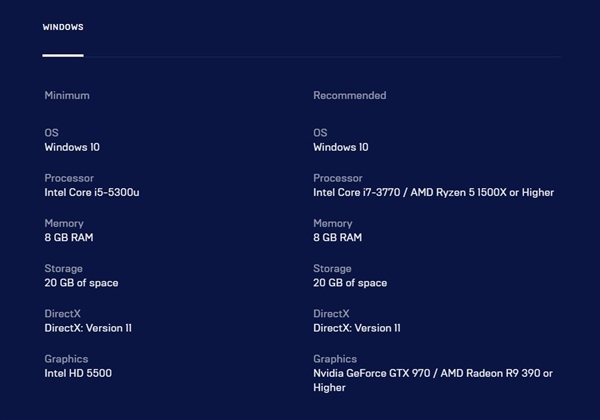Click minimum Memory 8 GB RAM value
Viewport: 600px width, 420px height.
pyautogui.click(x=69, y=238)
